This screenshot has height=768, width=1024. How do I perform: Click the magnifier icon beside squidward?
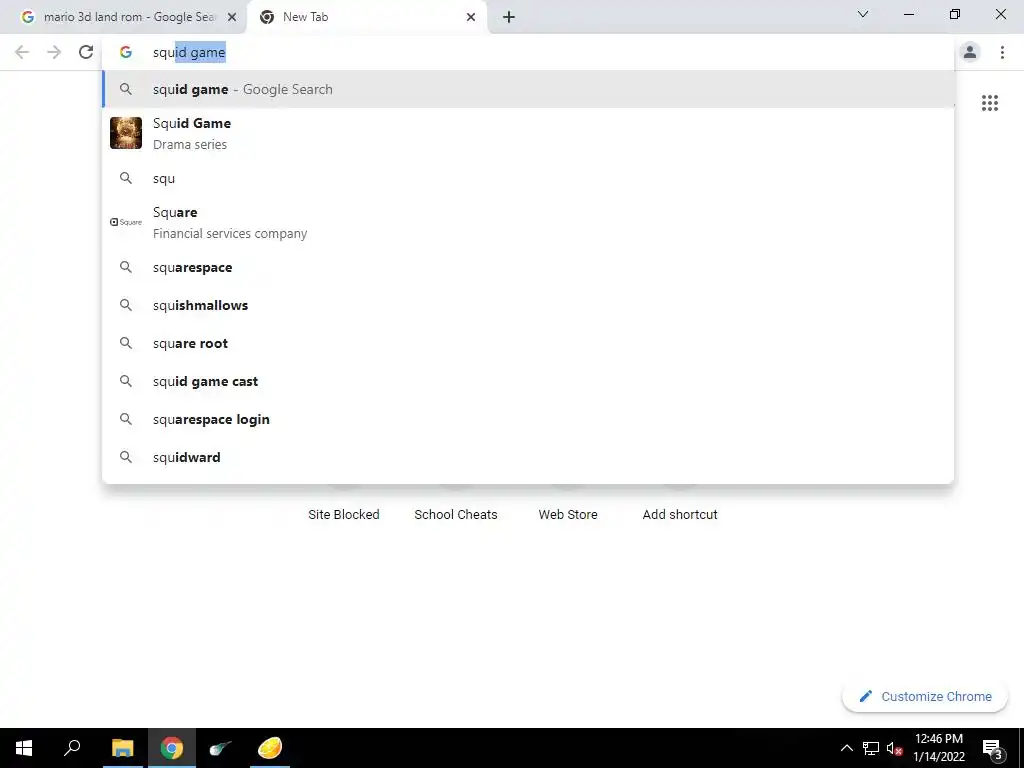click(125, 457)
